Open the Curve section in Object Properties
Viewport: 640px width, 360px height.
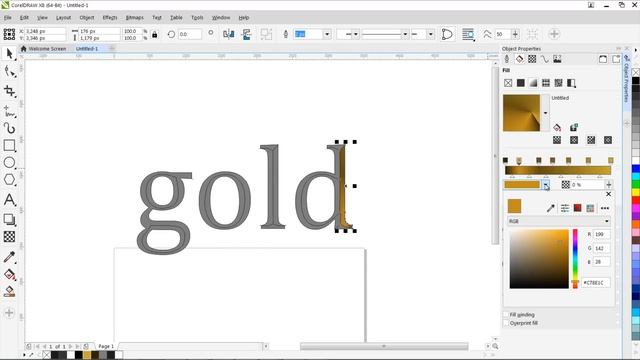[x=544, y=59]
